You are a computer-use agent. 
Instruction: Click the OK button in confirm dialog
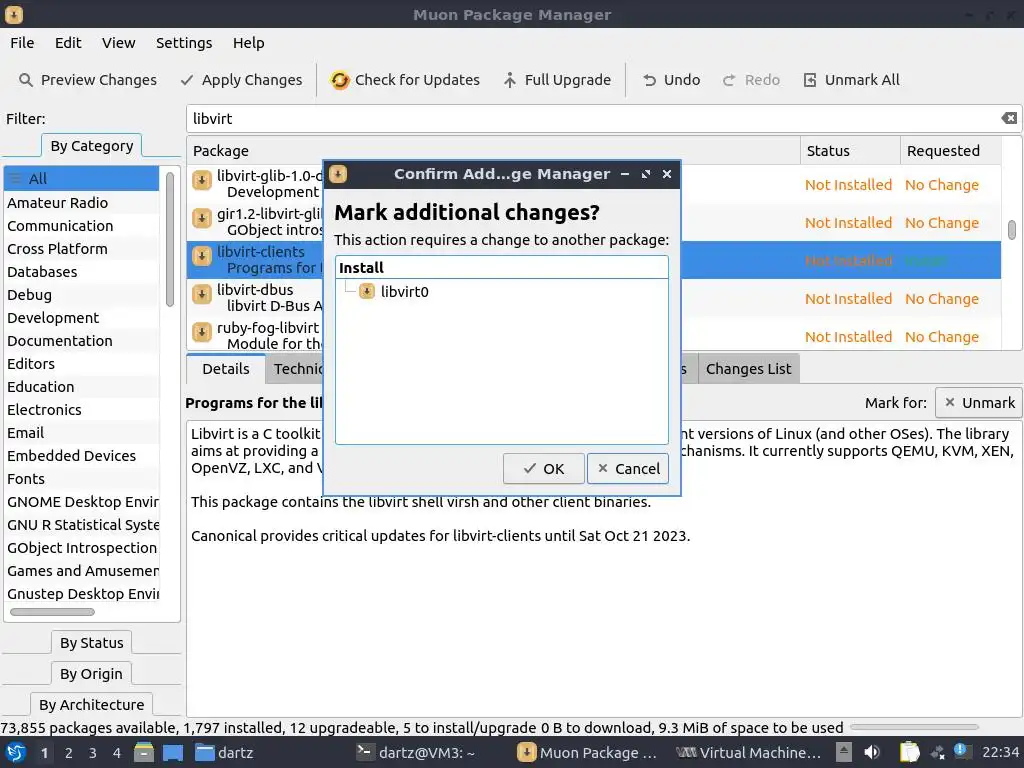tap(543, 468)
